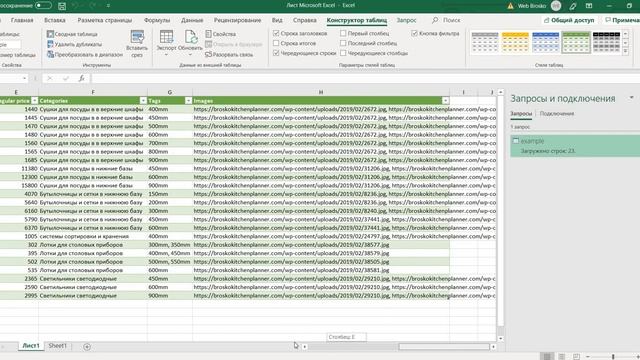640x360 pixels.
Task: Select the example query in pane
Action: click(x=575, y=146)
